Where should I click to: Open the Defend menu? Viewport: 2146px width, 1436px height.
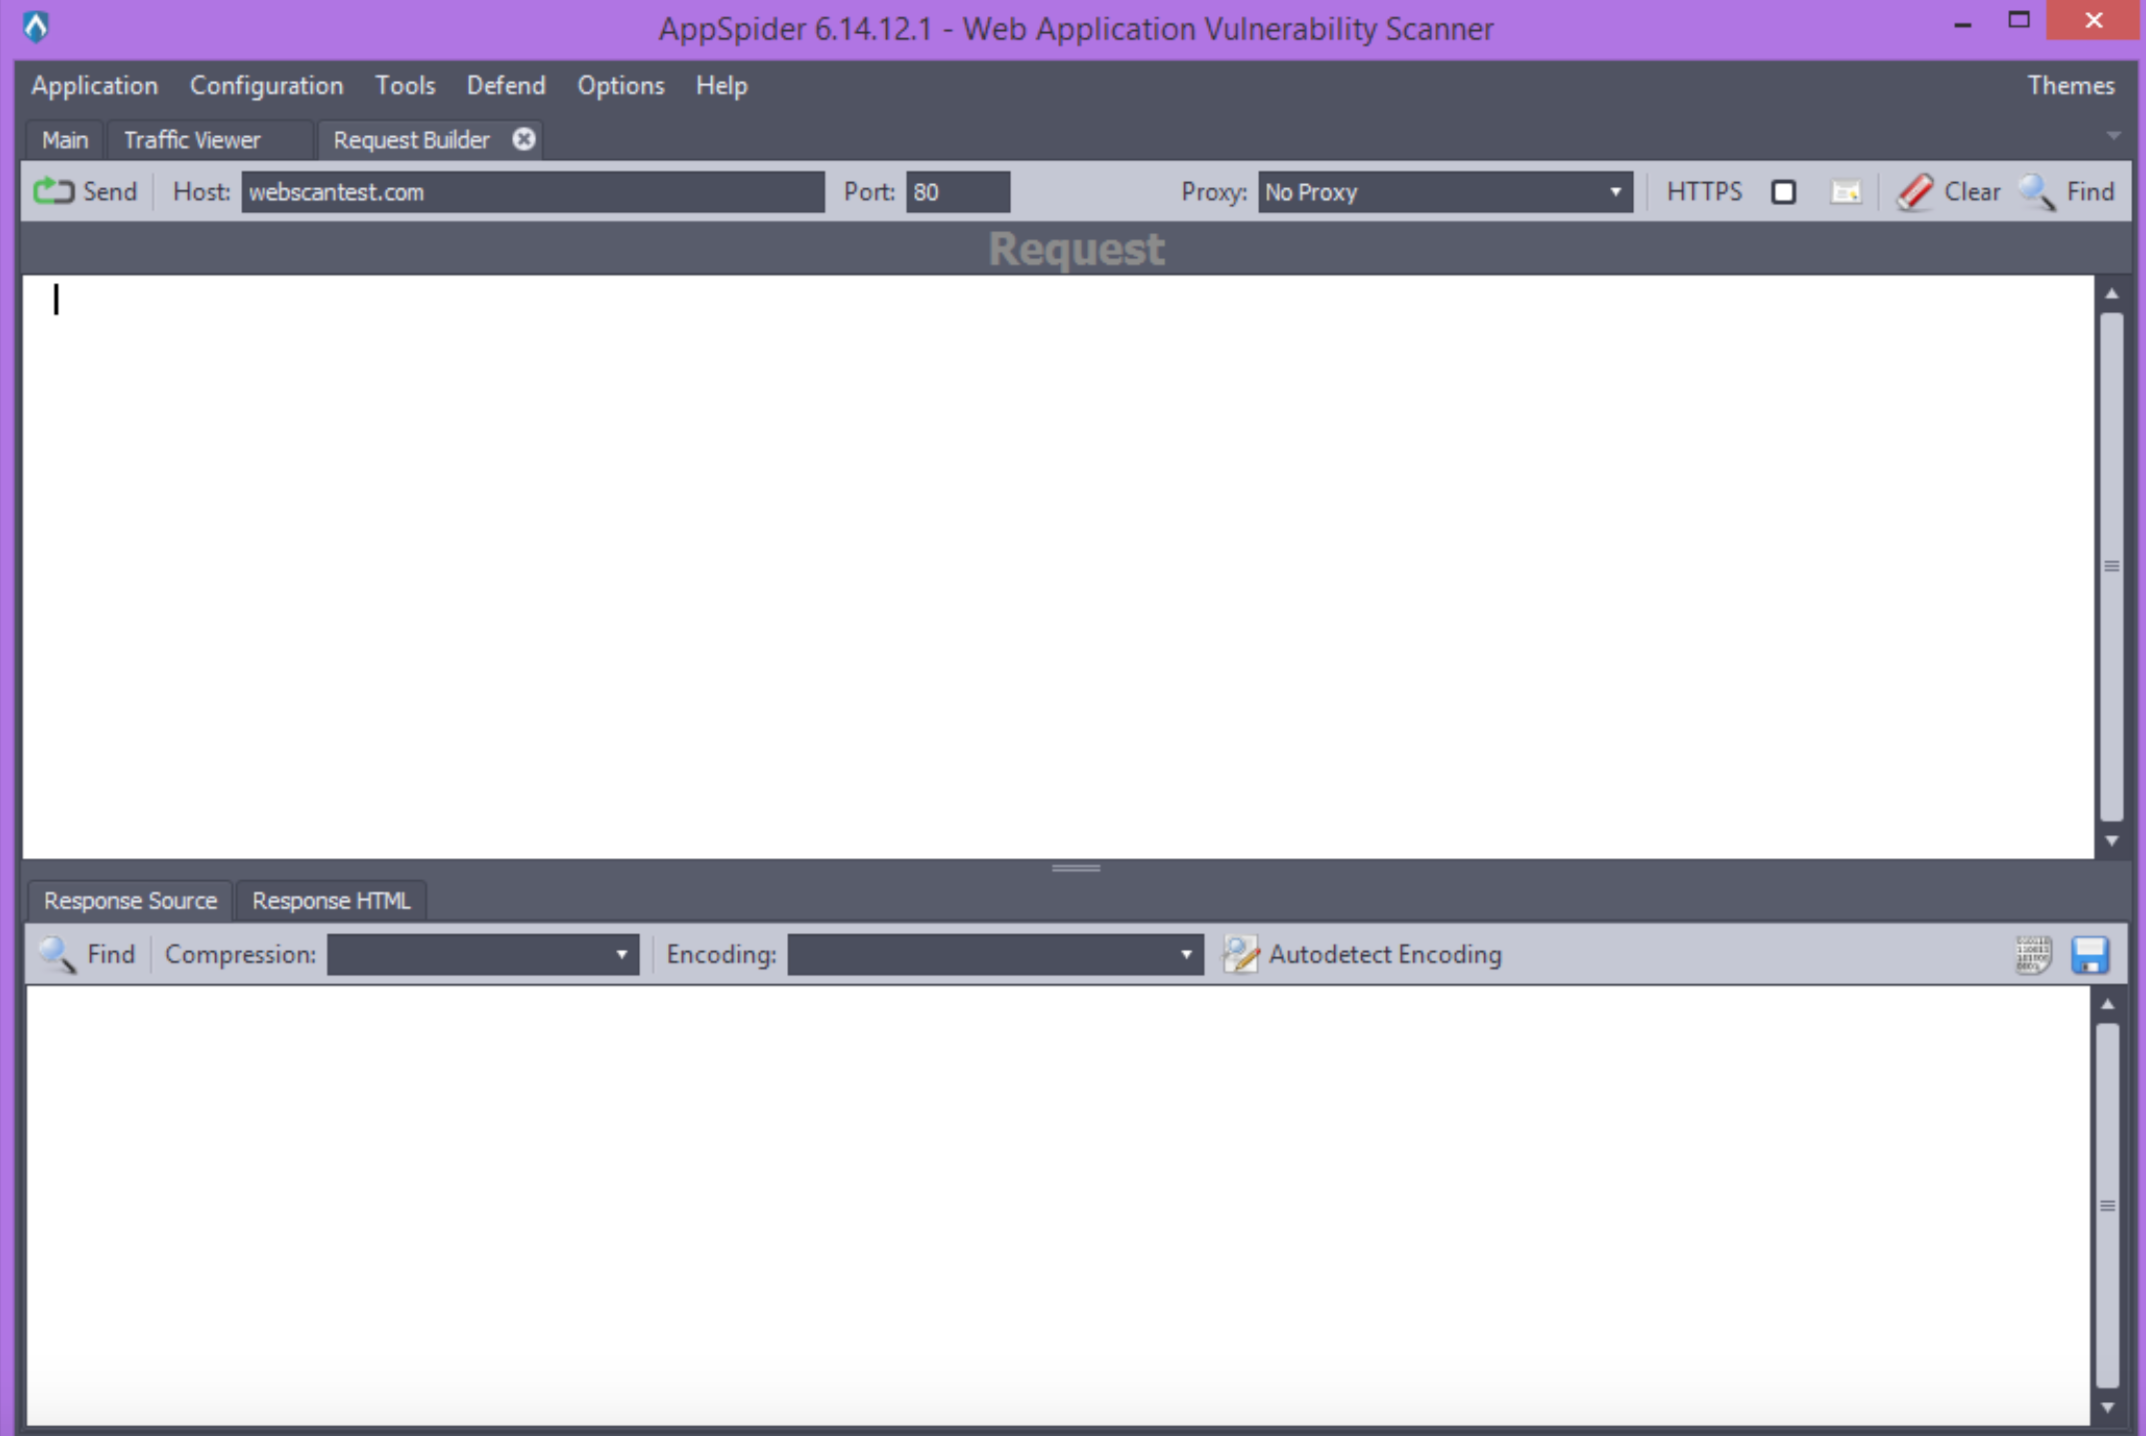(506, 86)
